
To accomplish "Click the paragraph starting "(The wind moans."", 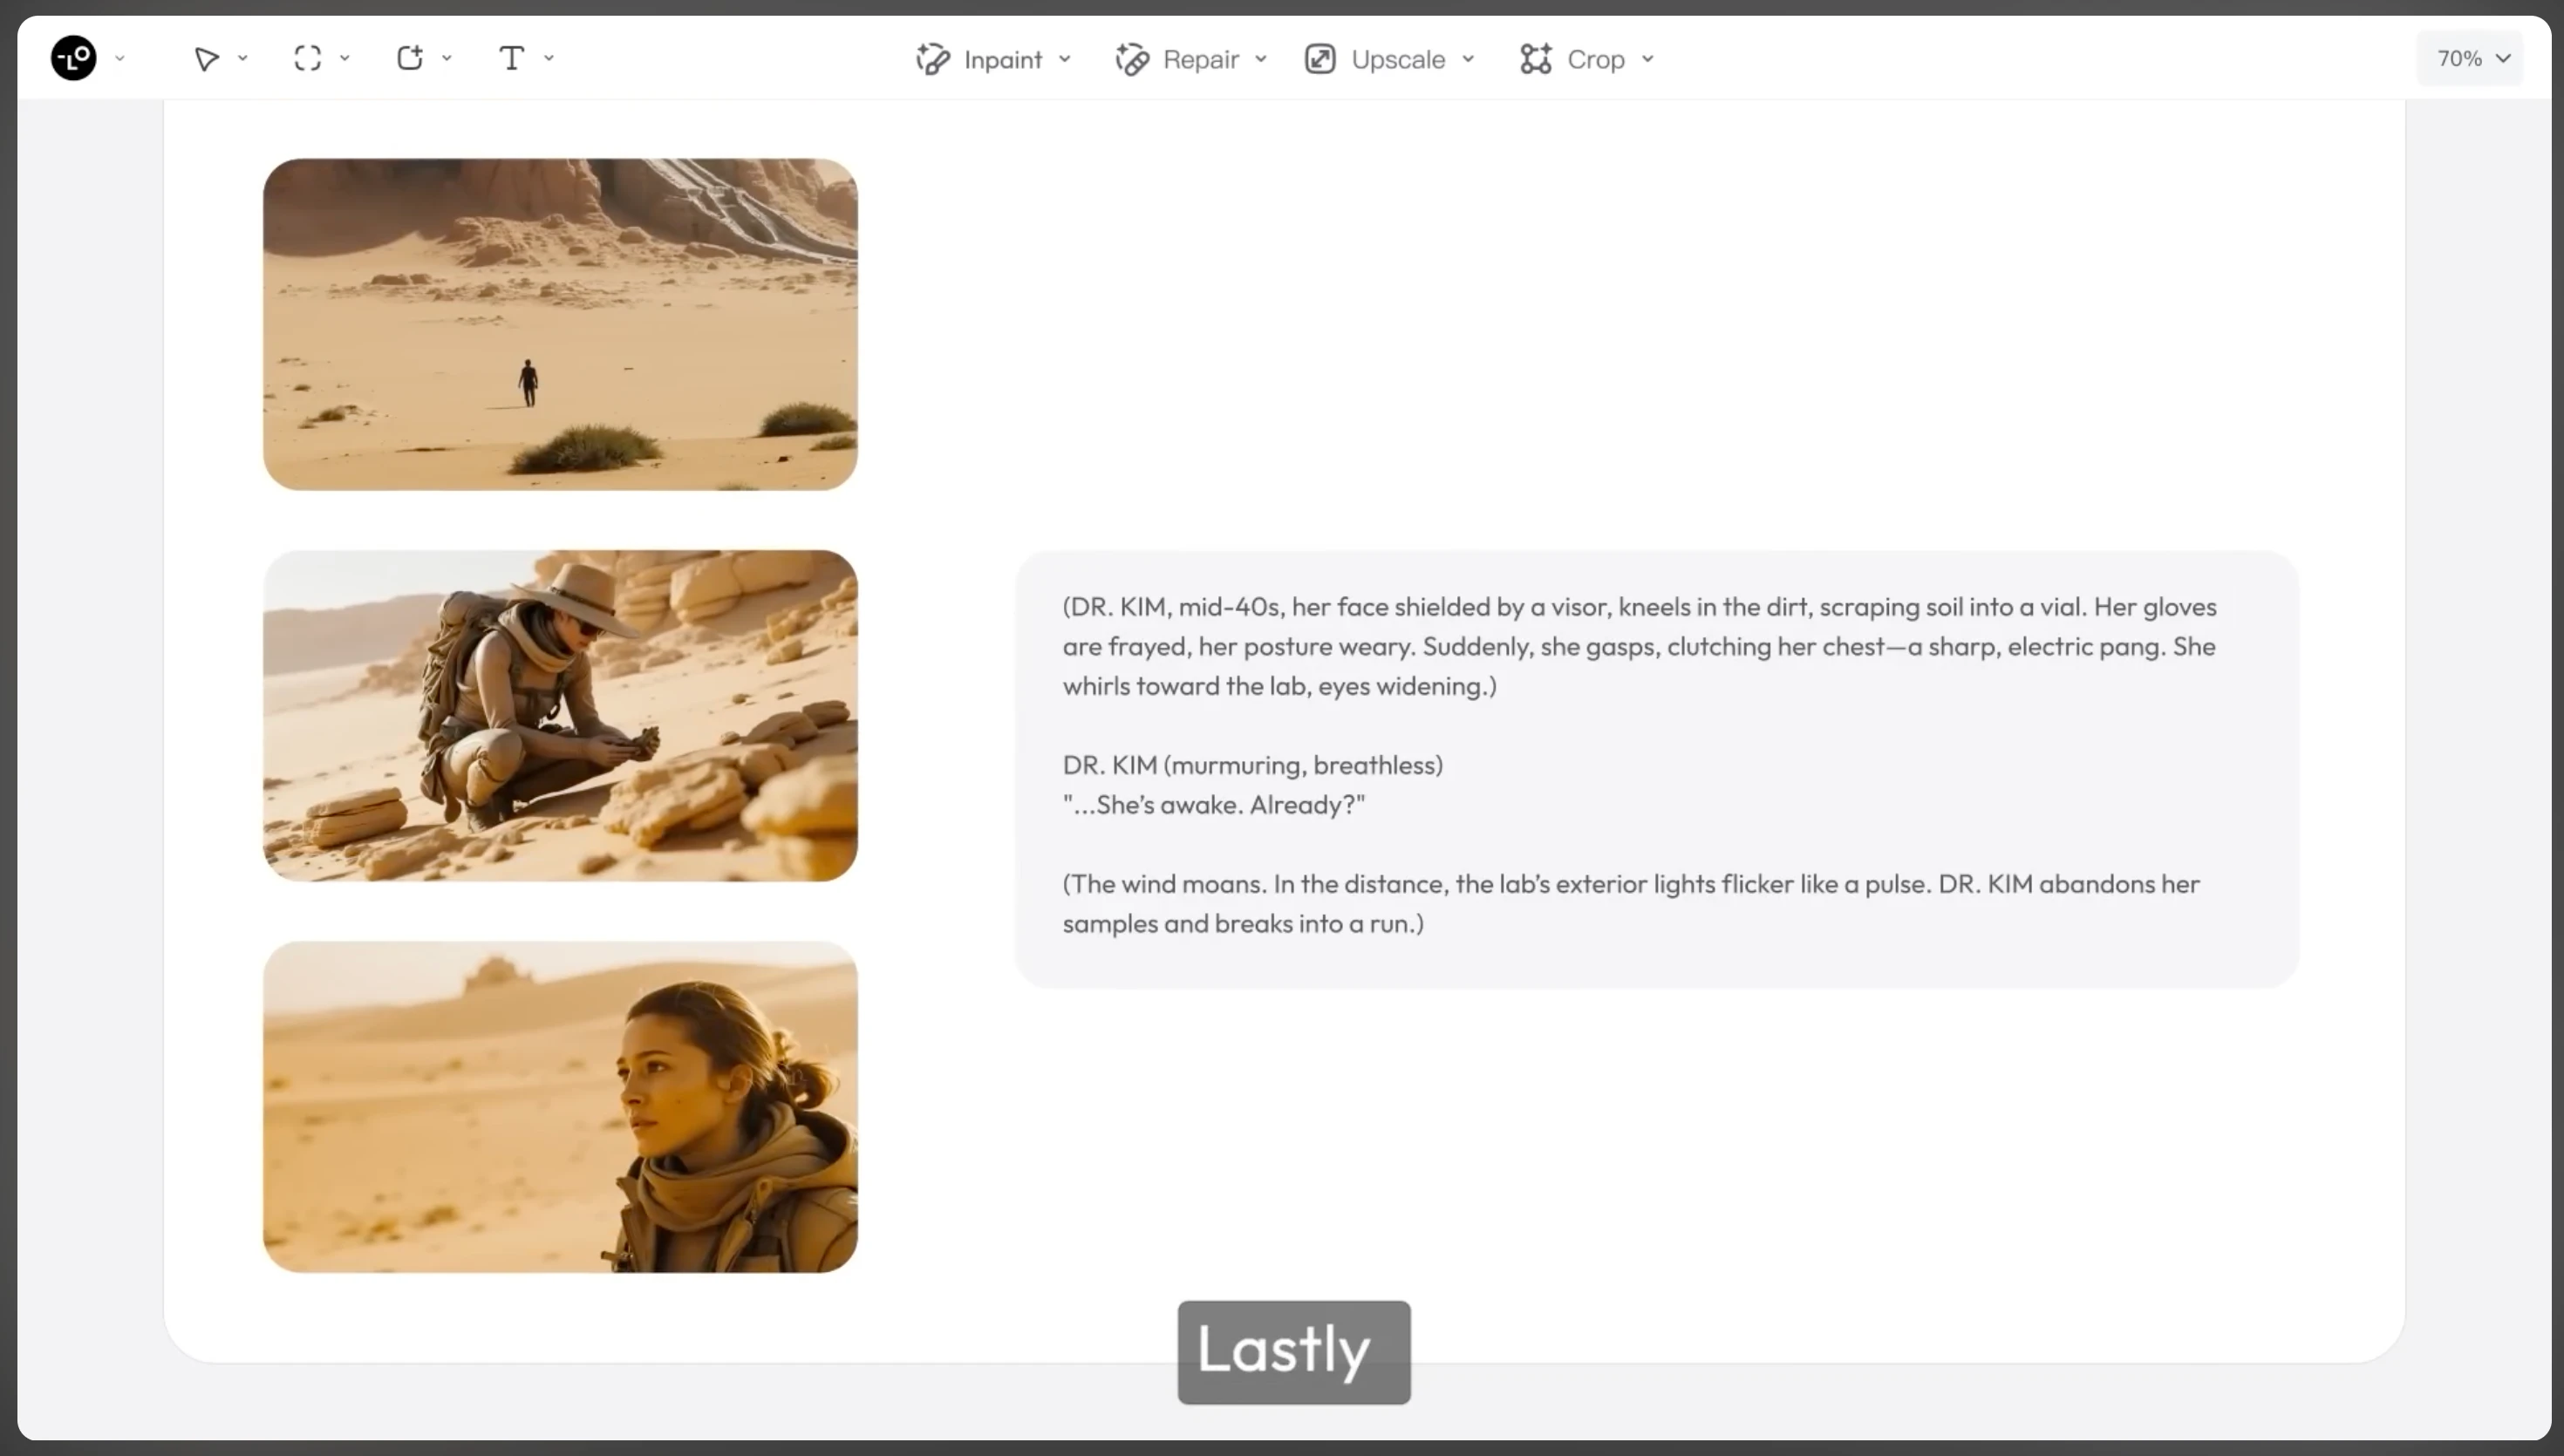I will 1631,903.
